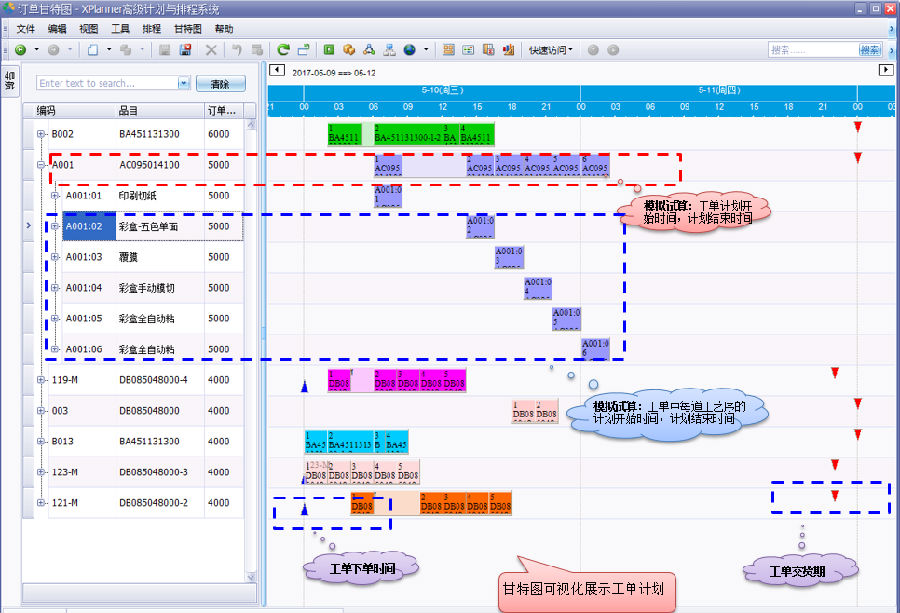Click the export arrow icon beside refresh
This screenshot has height=613, width=900.
tap(302, 49)
